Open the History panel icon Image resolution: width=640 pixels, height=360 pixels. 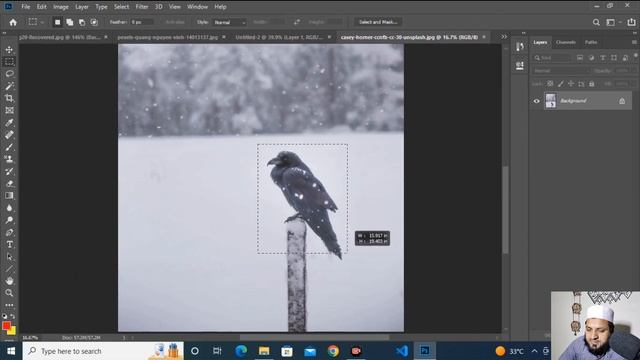pyautogui.click(x=520, y=47)
